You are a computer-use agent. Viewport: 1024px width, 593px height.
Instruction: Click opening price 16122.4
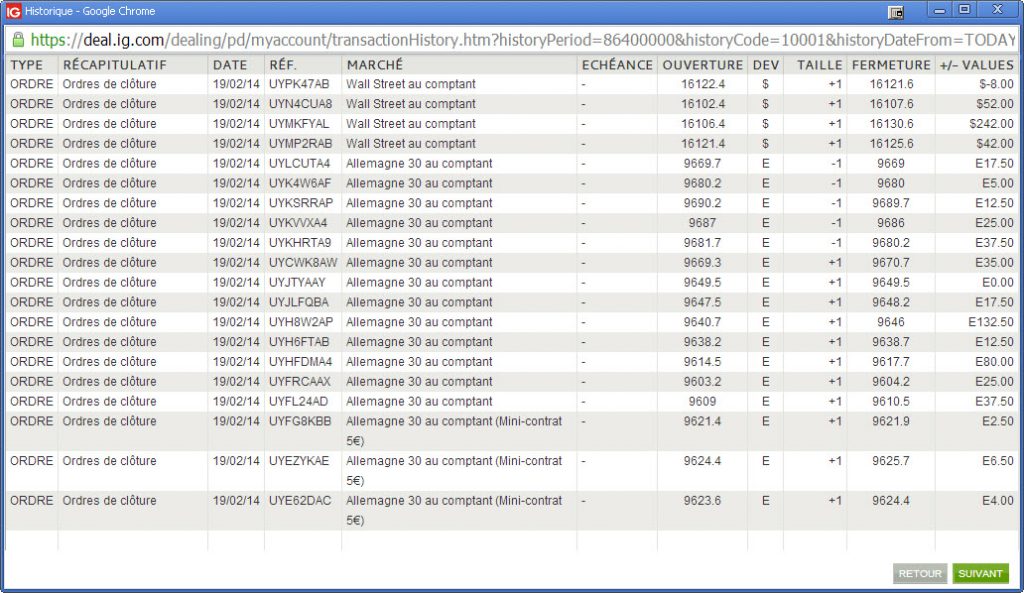pyautogui.click(x=703, y=84)
